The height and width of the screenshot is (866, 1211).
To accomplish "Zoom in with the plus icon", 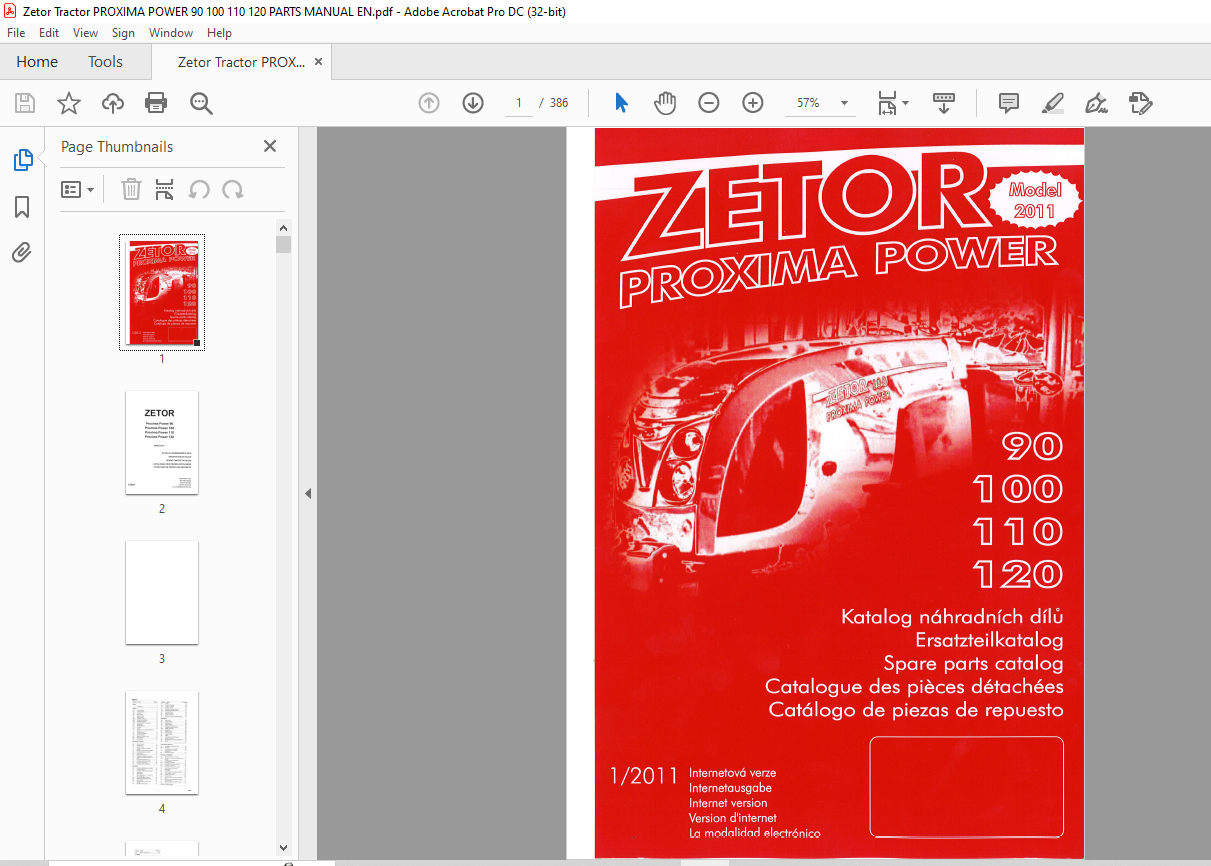I will click(x=753, y=103).
